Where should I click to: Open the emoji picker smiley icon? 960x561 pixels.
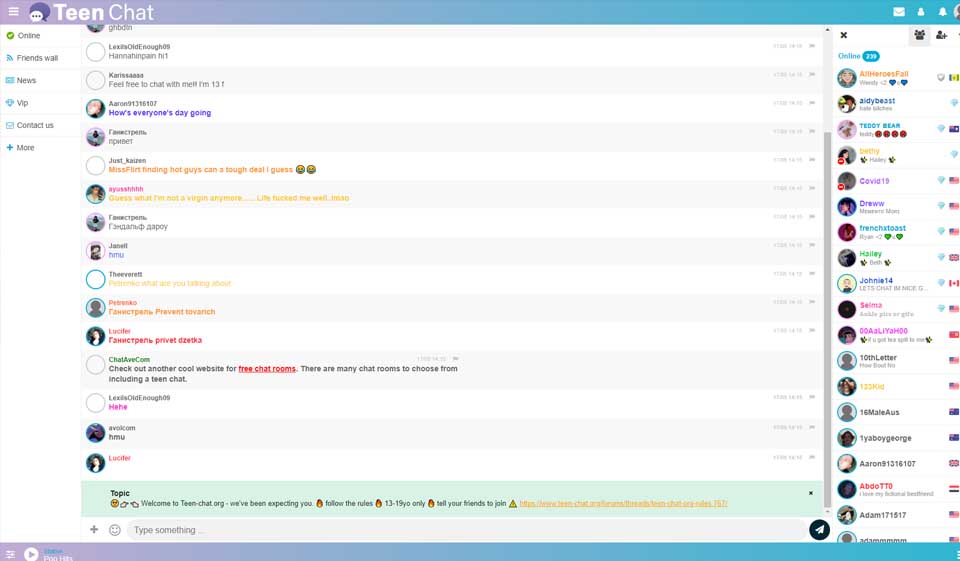click(x=115, y=530)
